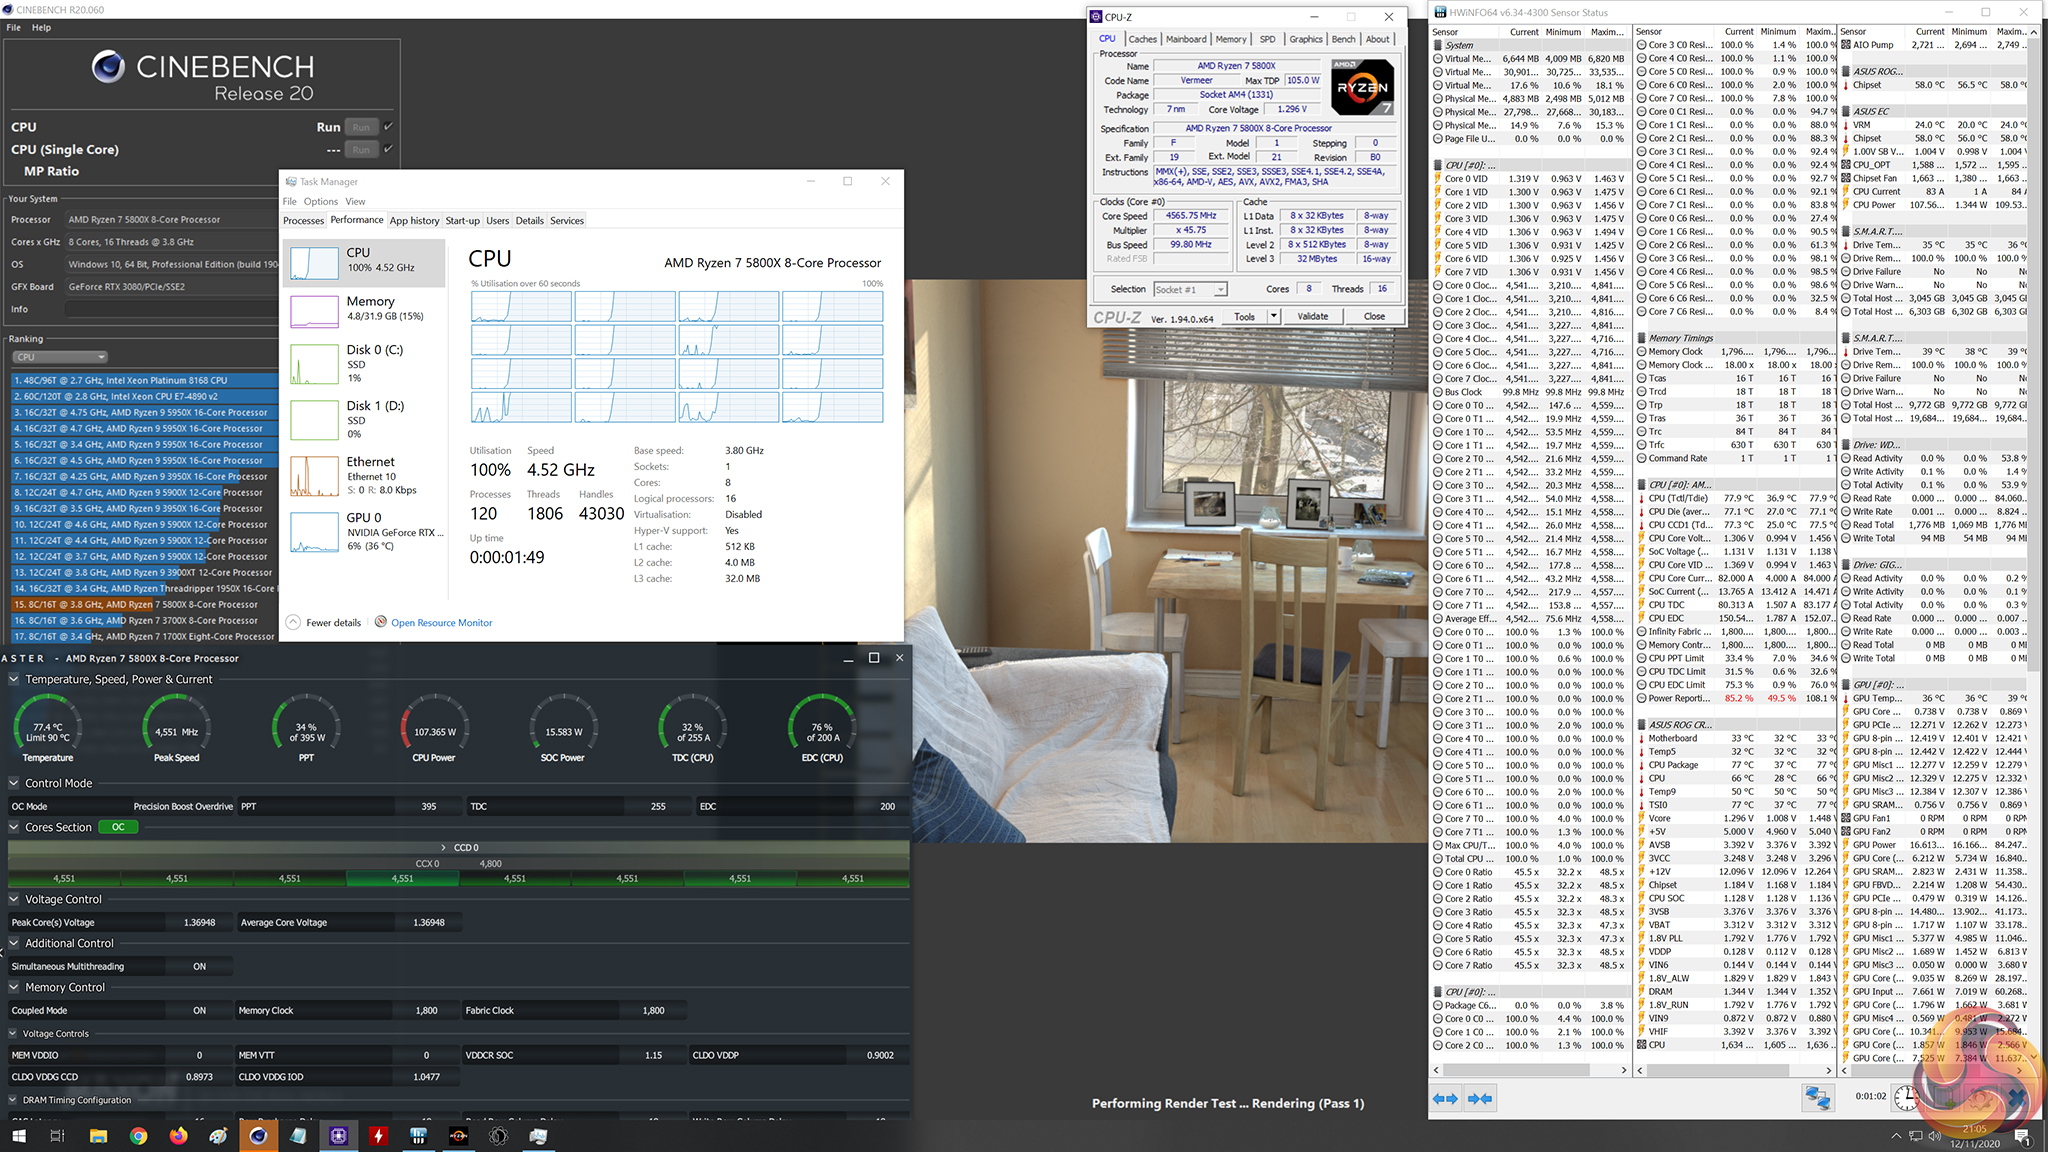Click HWiNFO remote network monitors icon
This screenshot has height=1152, width=2048.
point(1817,1098)
